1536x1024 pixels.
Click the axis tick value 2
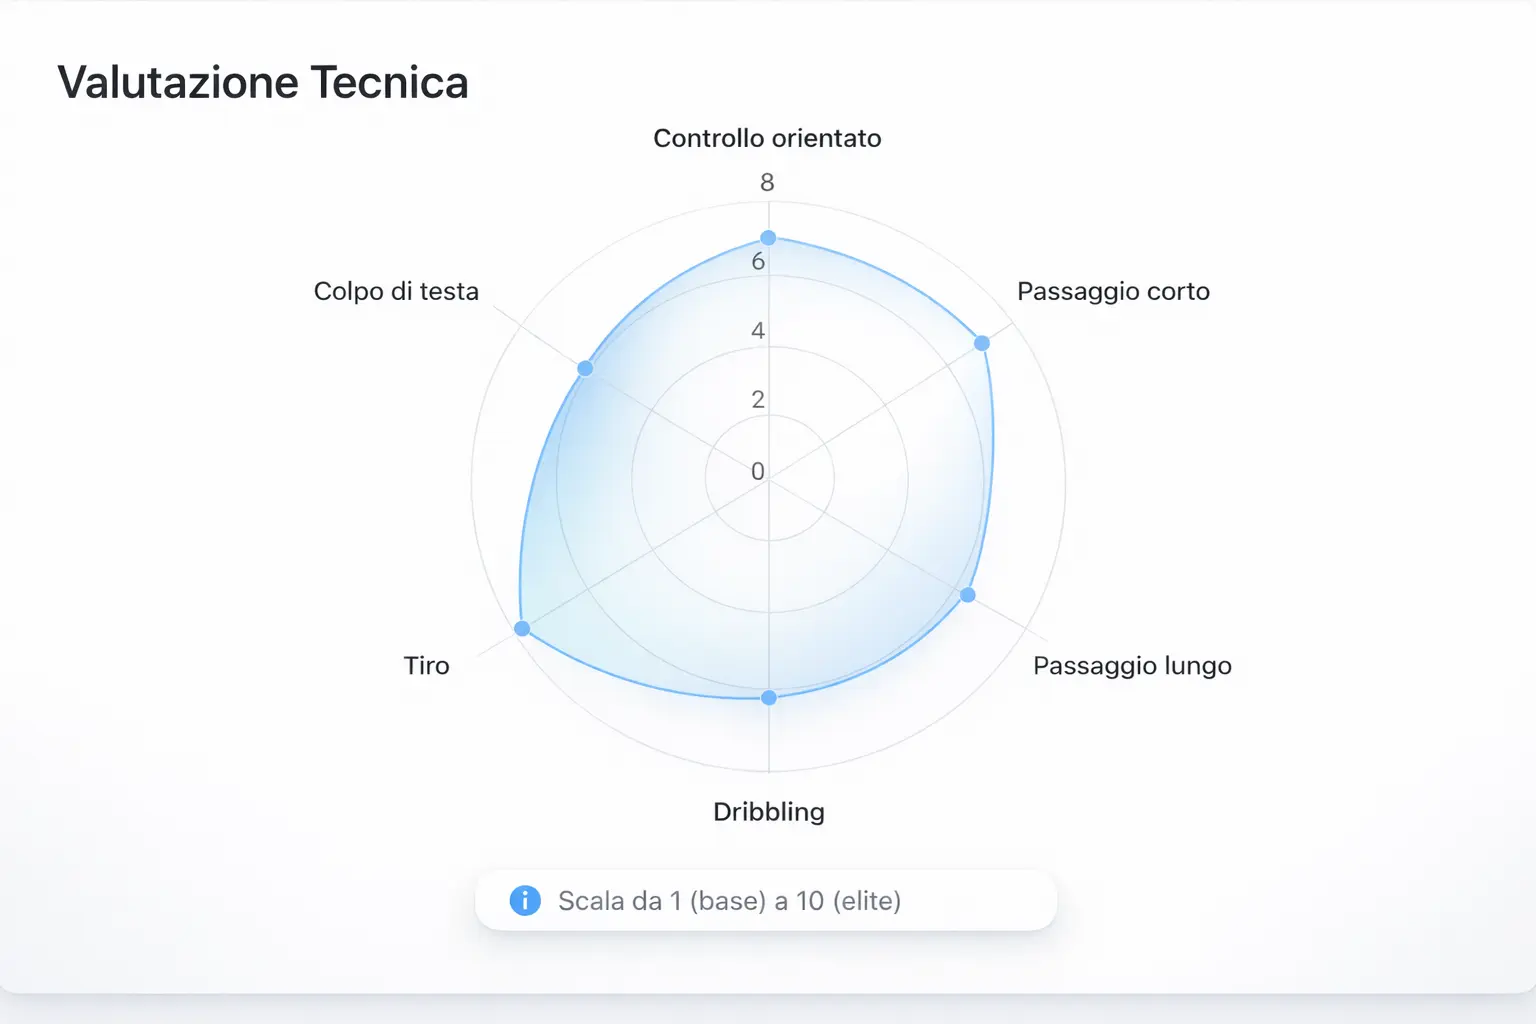(758, 400)
